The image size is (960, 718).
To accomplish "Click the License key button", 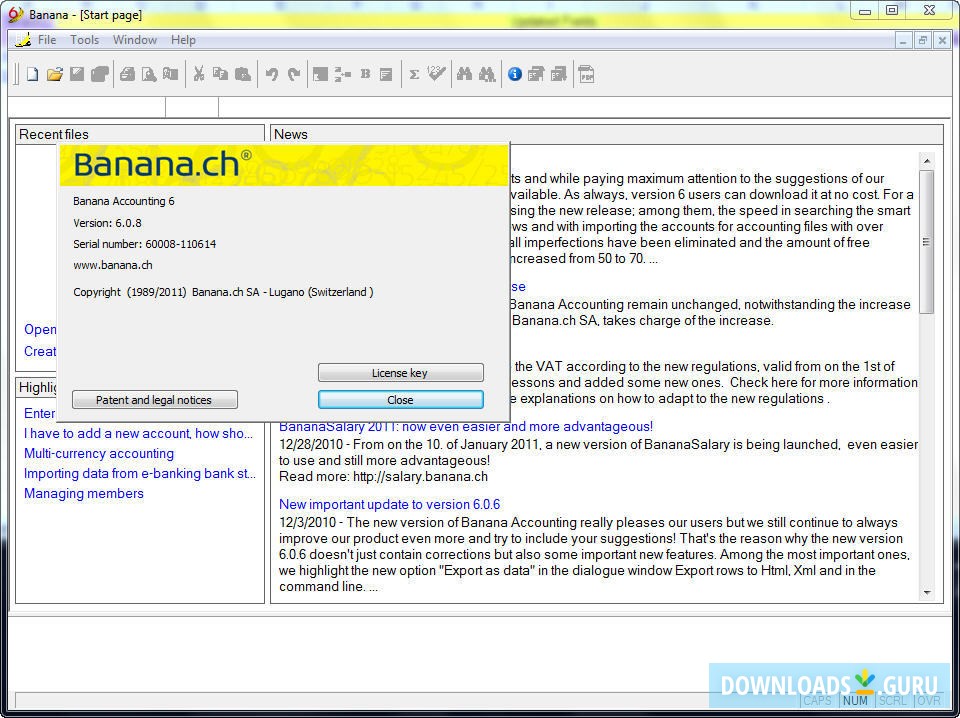I will (x=400, y=373).
